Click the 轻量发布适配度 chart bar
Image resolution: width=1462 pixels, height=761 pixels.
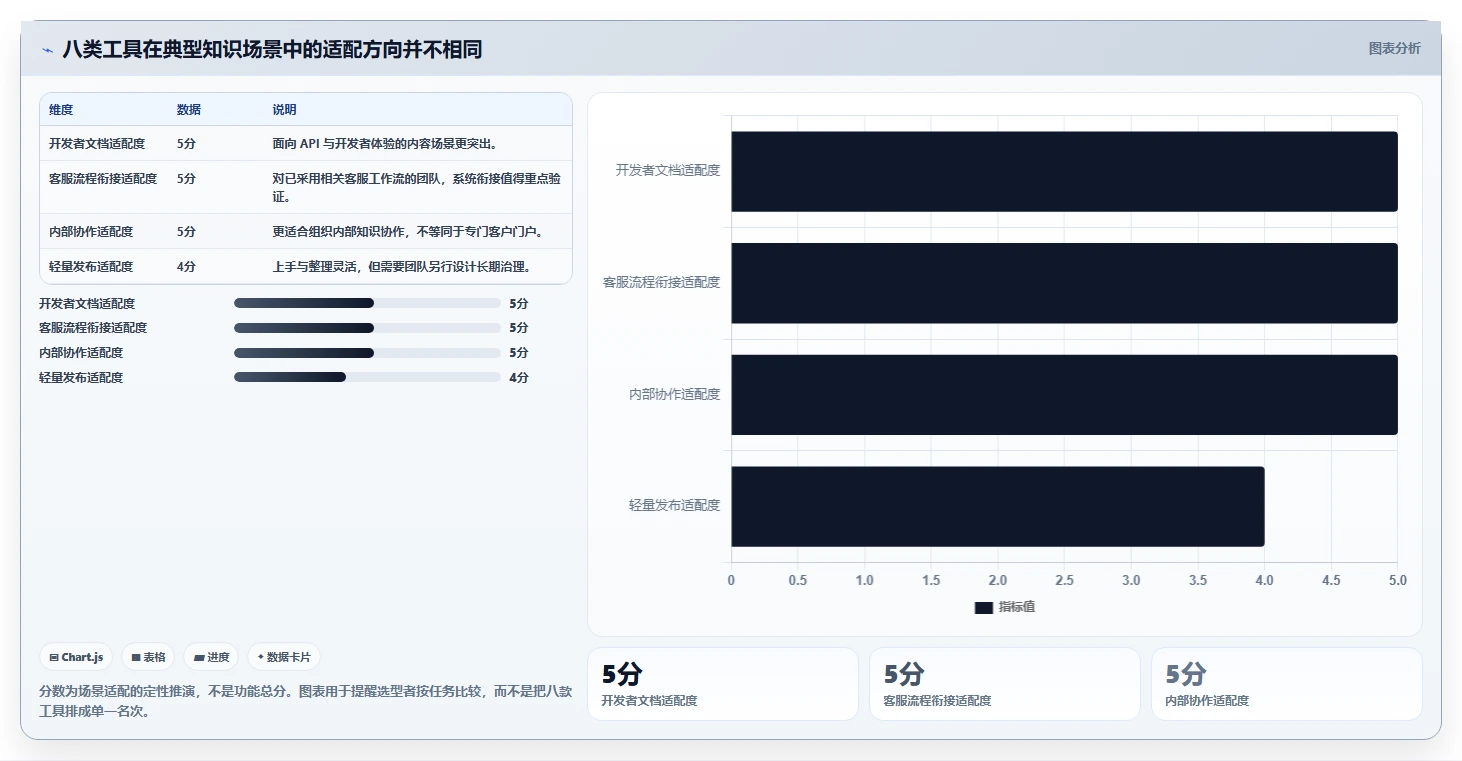pyautogui.click(x=998, y=506)
